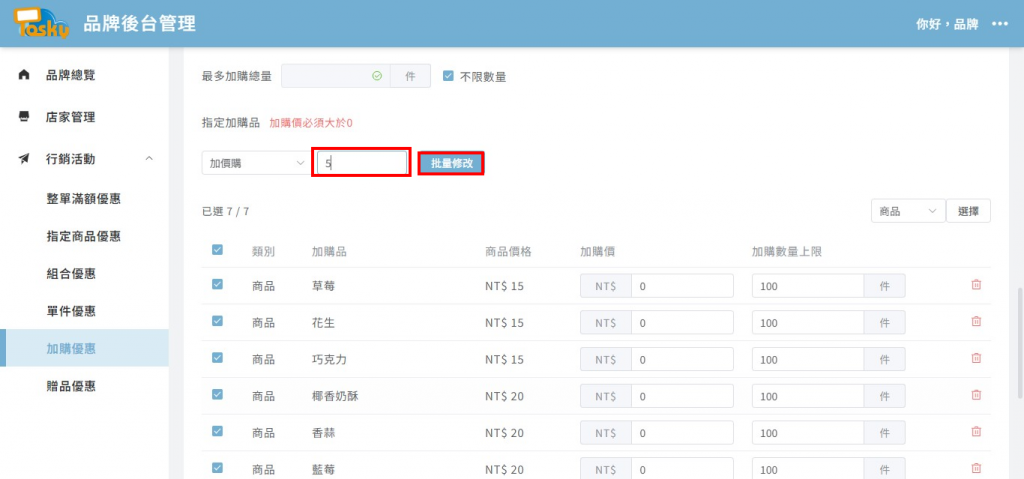This screenshot has height=479, width=1024.
Task: Click the 批量修改 button
Action: (x=451, y=163)
